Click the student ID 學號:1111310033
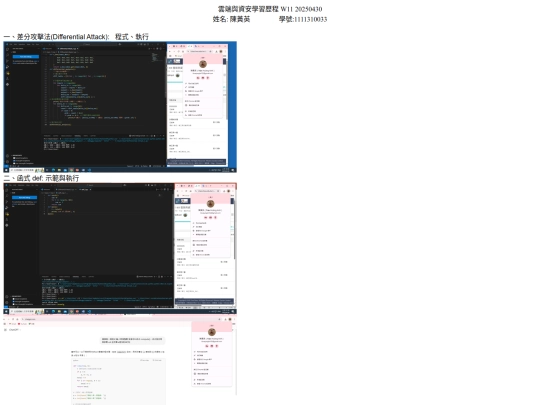Viewport: 540px width, 405px height. [x=303, y=19]
